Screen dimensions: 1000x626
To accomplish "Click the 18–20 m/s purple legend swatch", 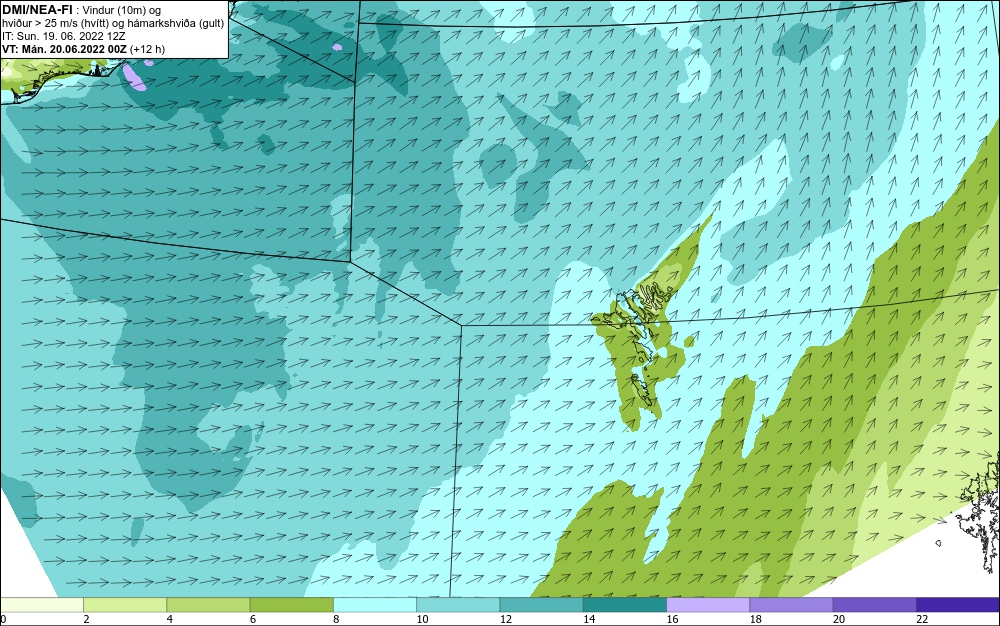I will click(x=791, y=605).
